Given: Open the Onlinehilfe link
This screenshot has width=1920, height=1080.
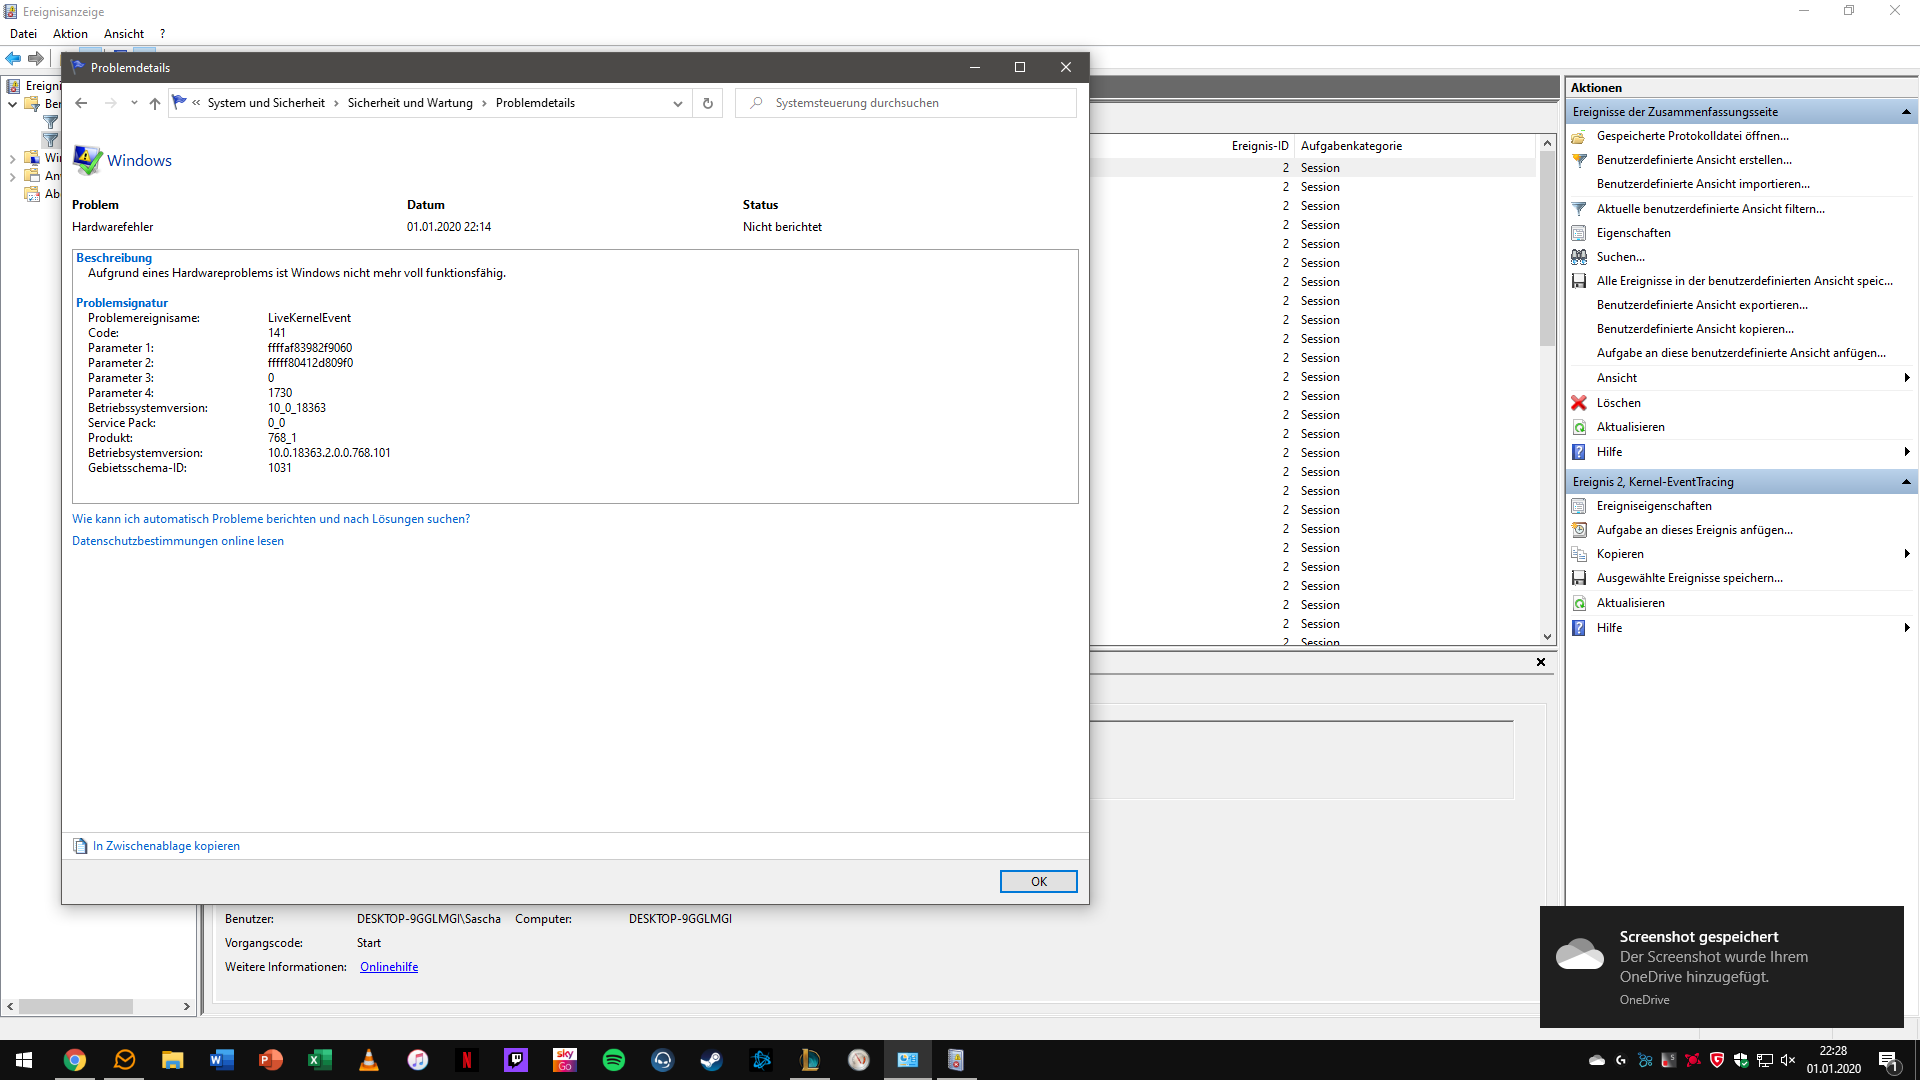Looking at the screenshot, I should click(x=389, y=967).
